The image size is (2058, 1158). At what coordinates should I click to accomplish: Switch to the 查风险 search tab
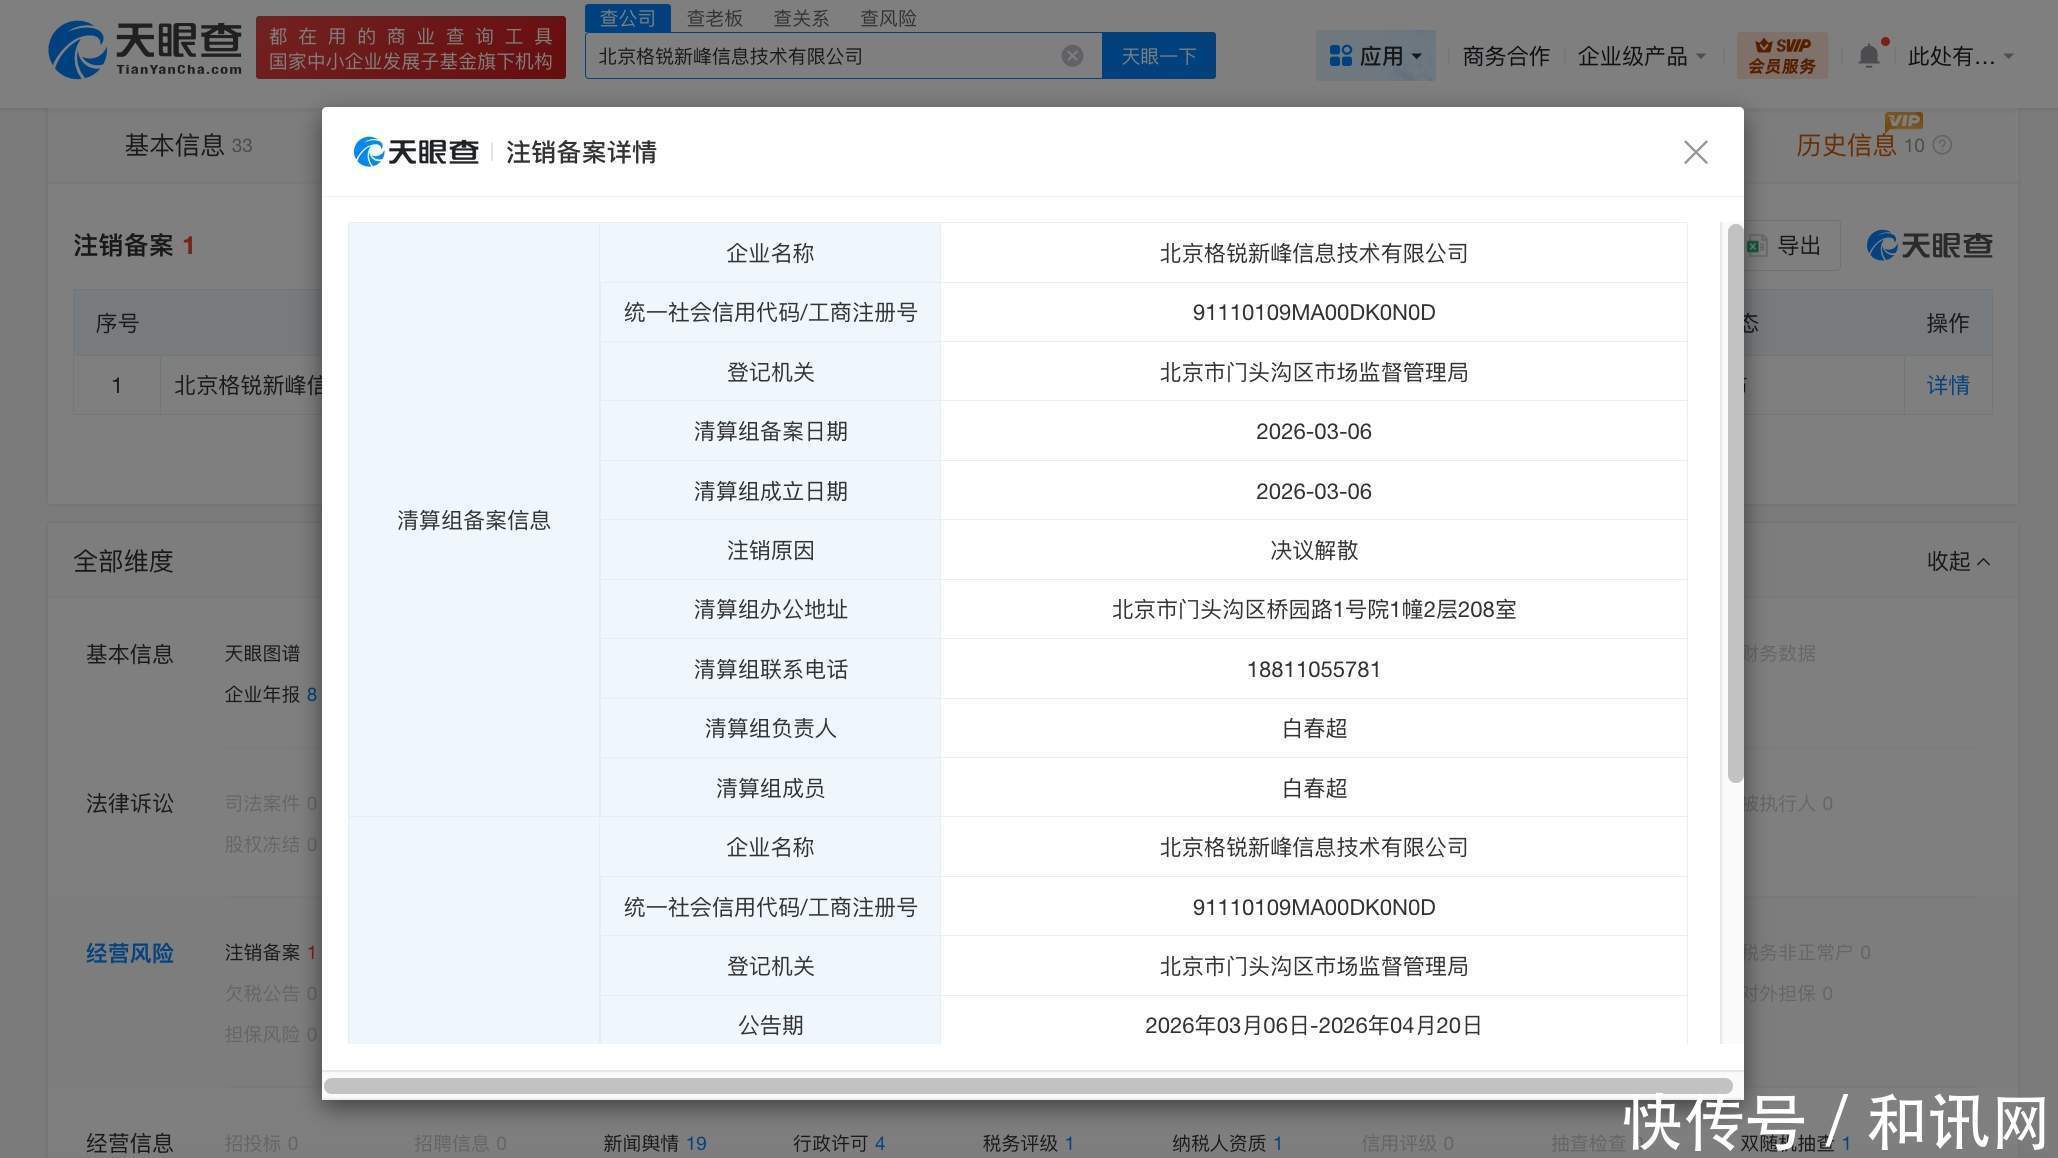click(888, 18)
